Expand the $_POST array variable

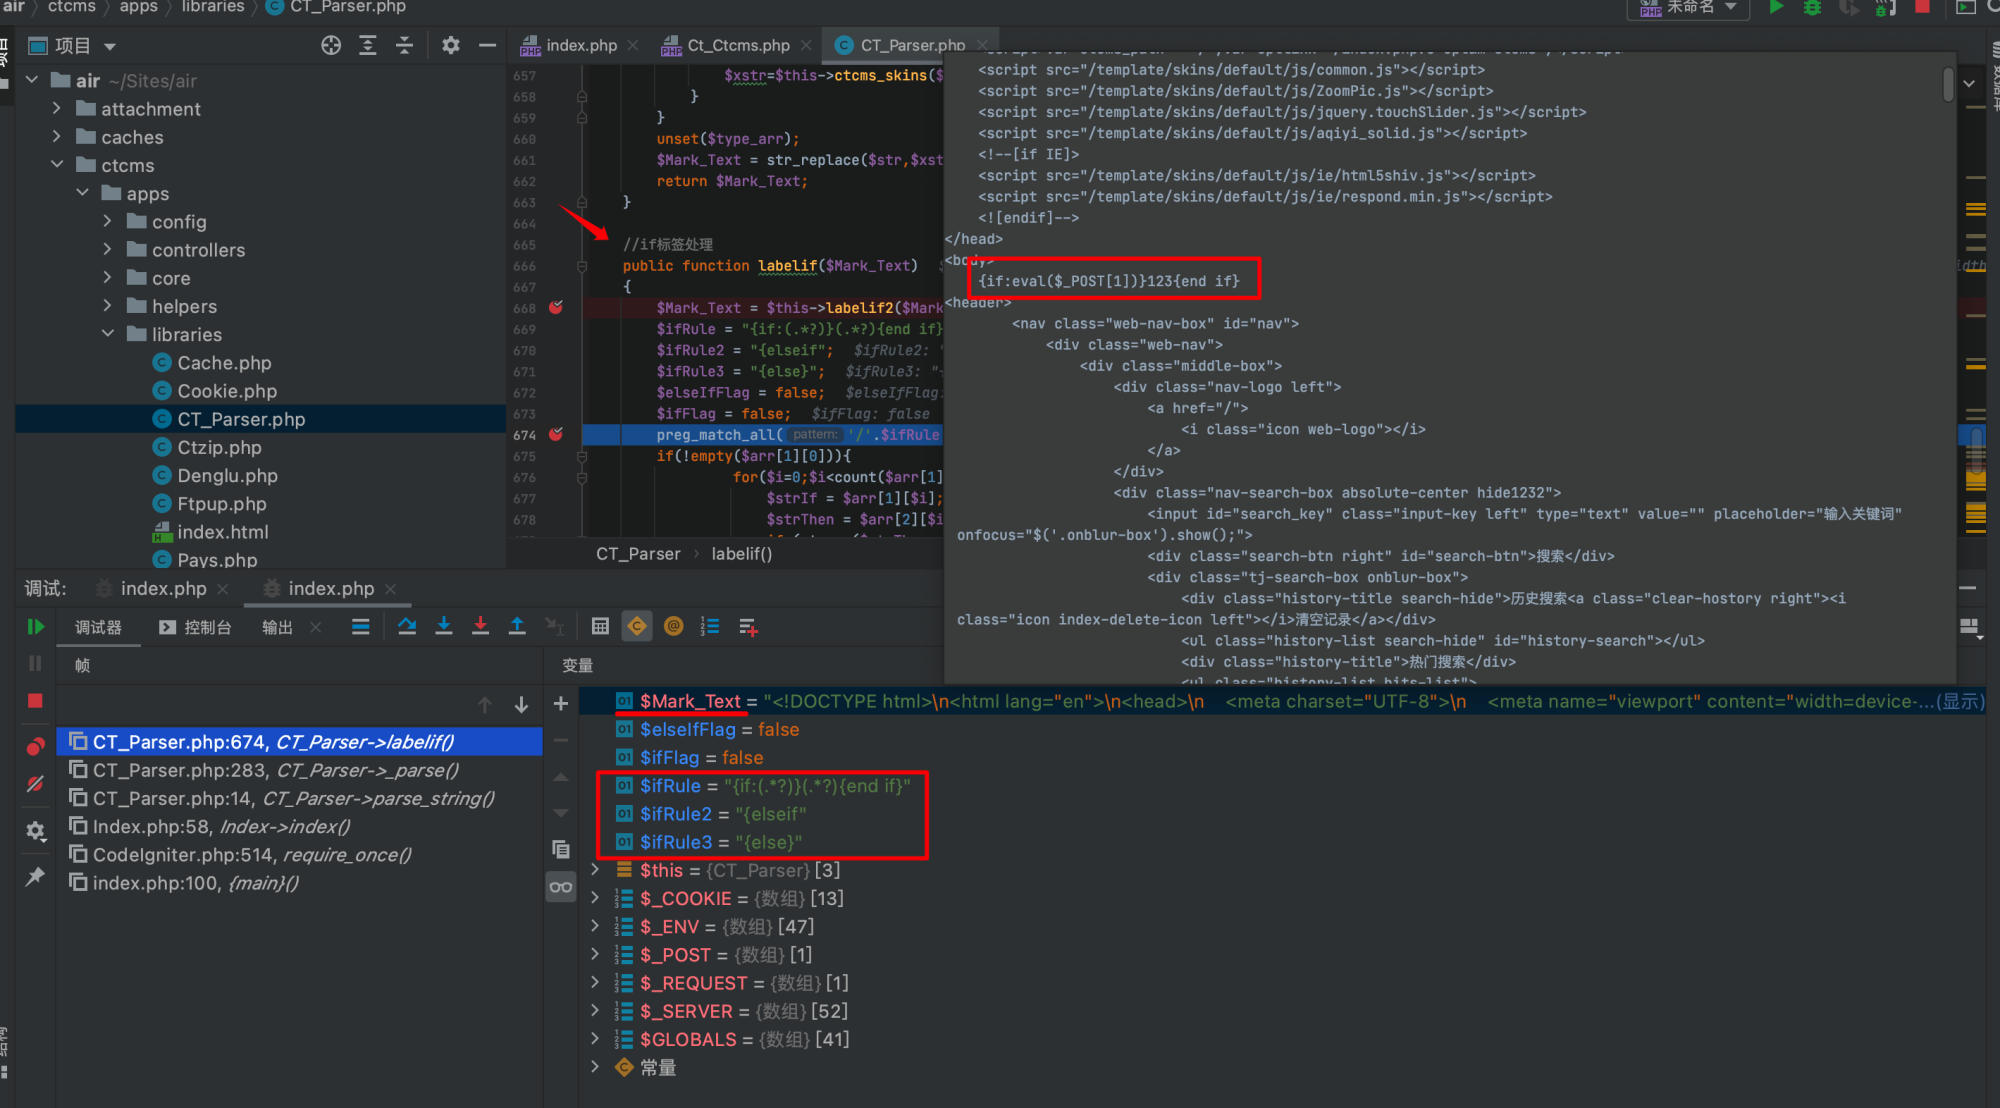(595, 955)
